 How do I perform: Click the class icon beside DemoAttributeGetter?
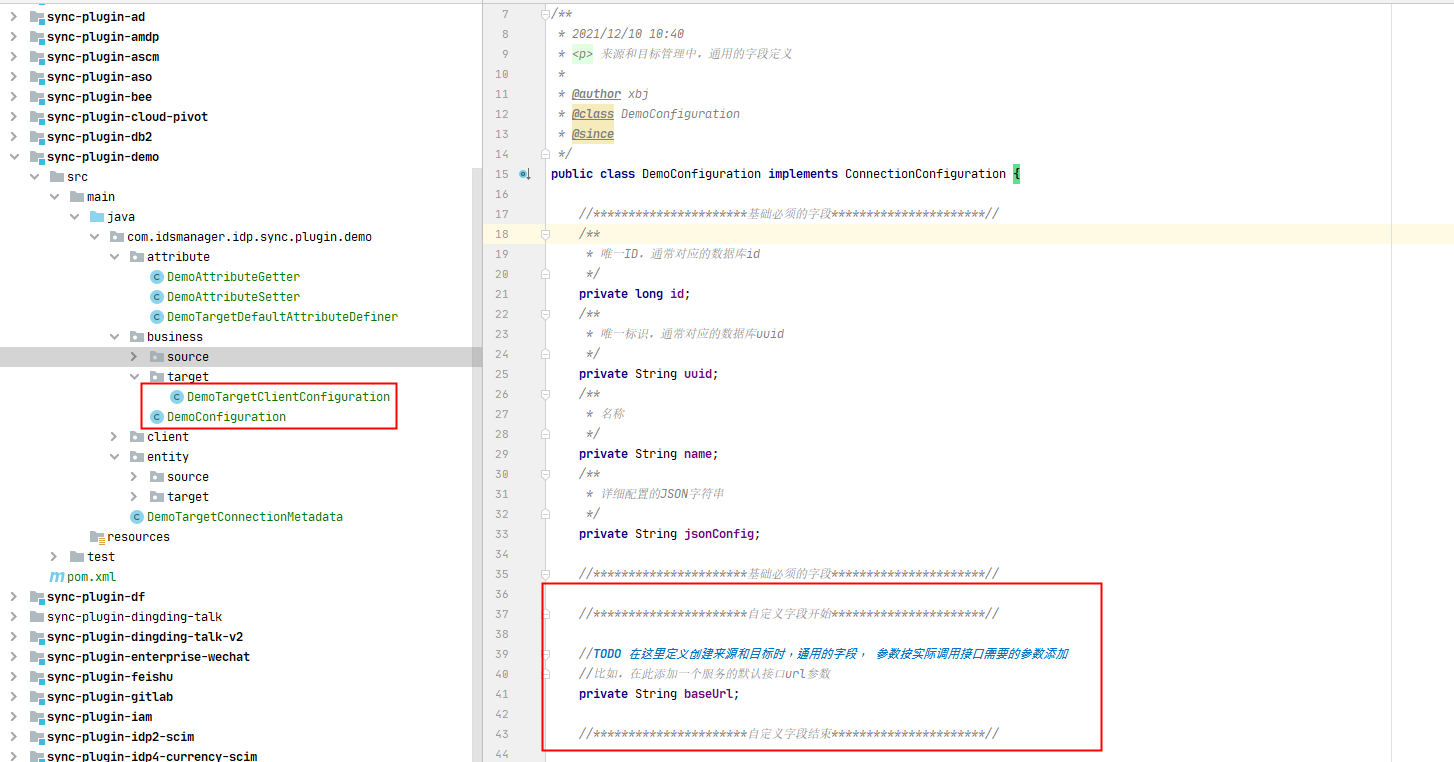coord(157,277)
